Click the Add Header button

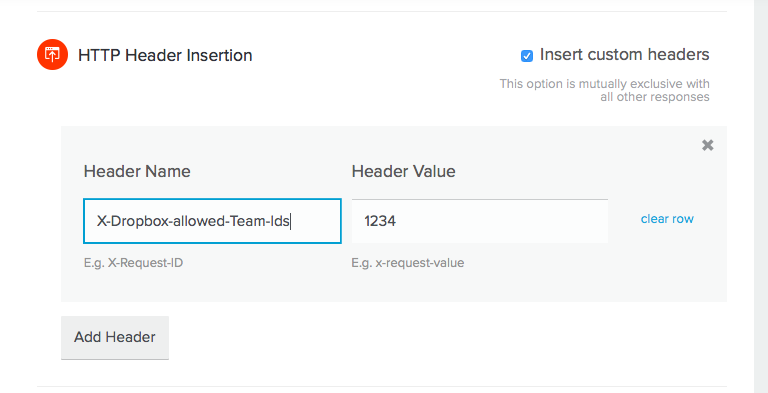click(115, 338)
